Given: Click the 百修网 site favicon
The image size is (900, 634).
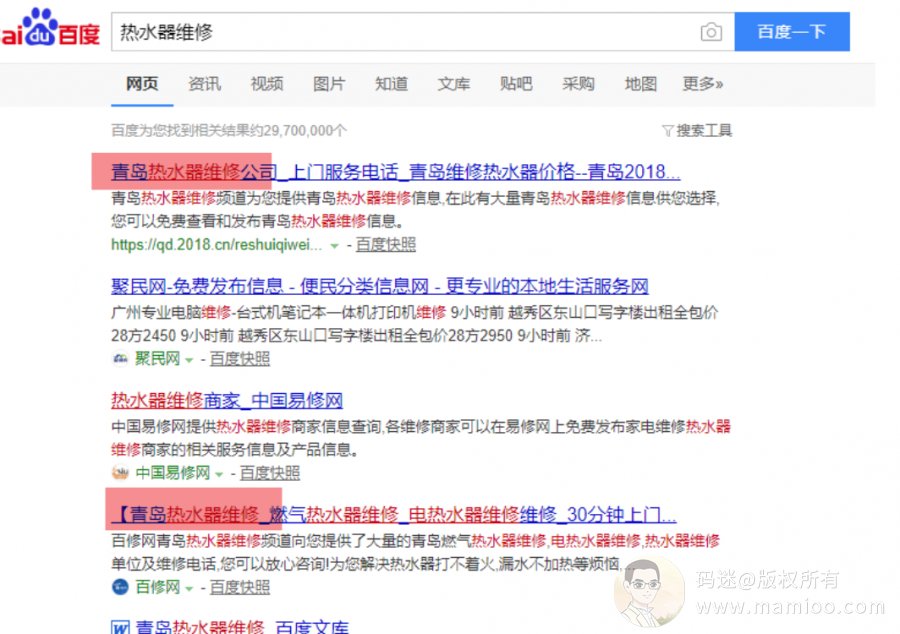Looking at the screenshot, I should point(120,587).
